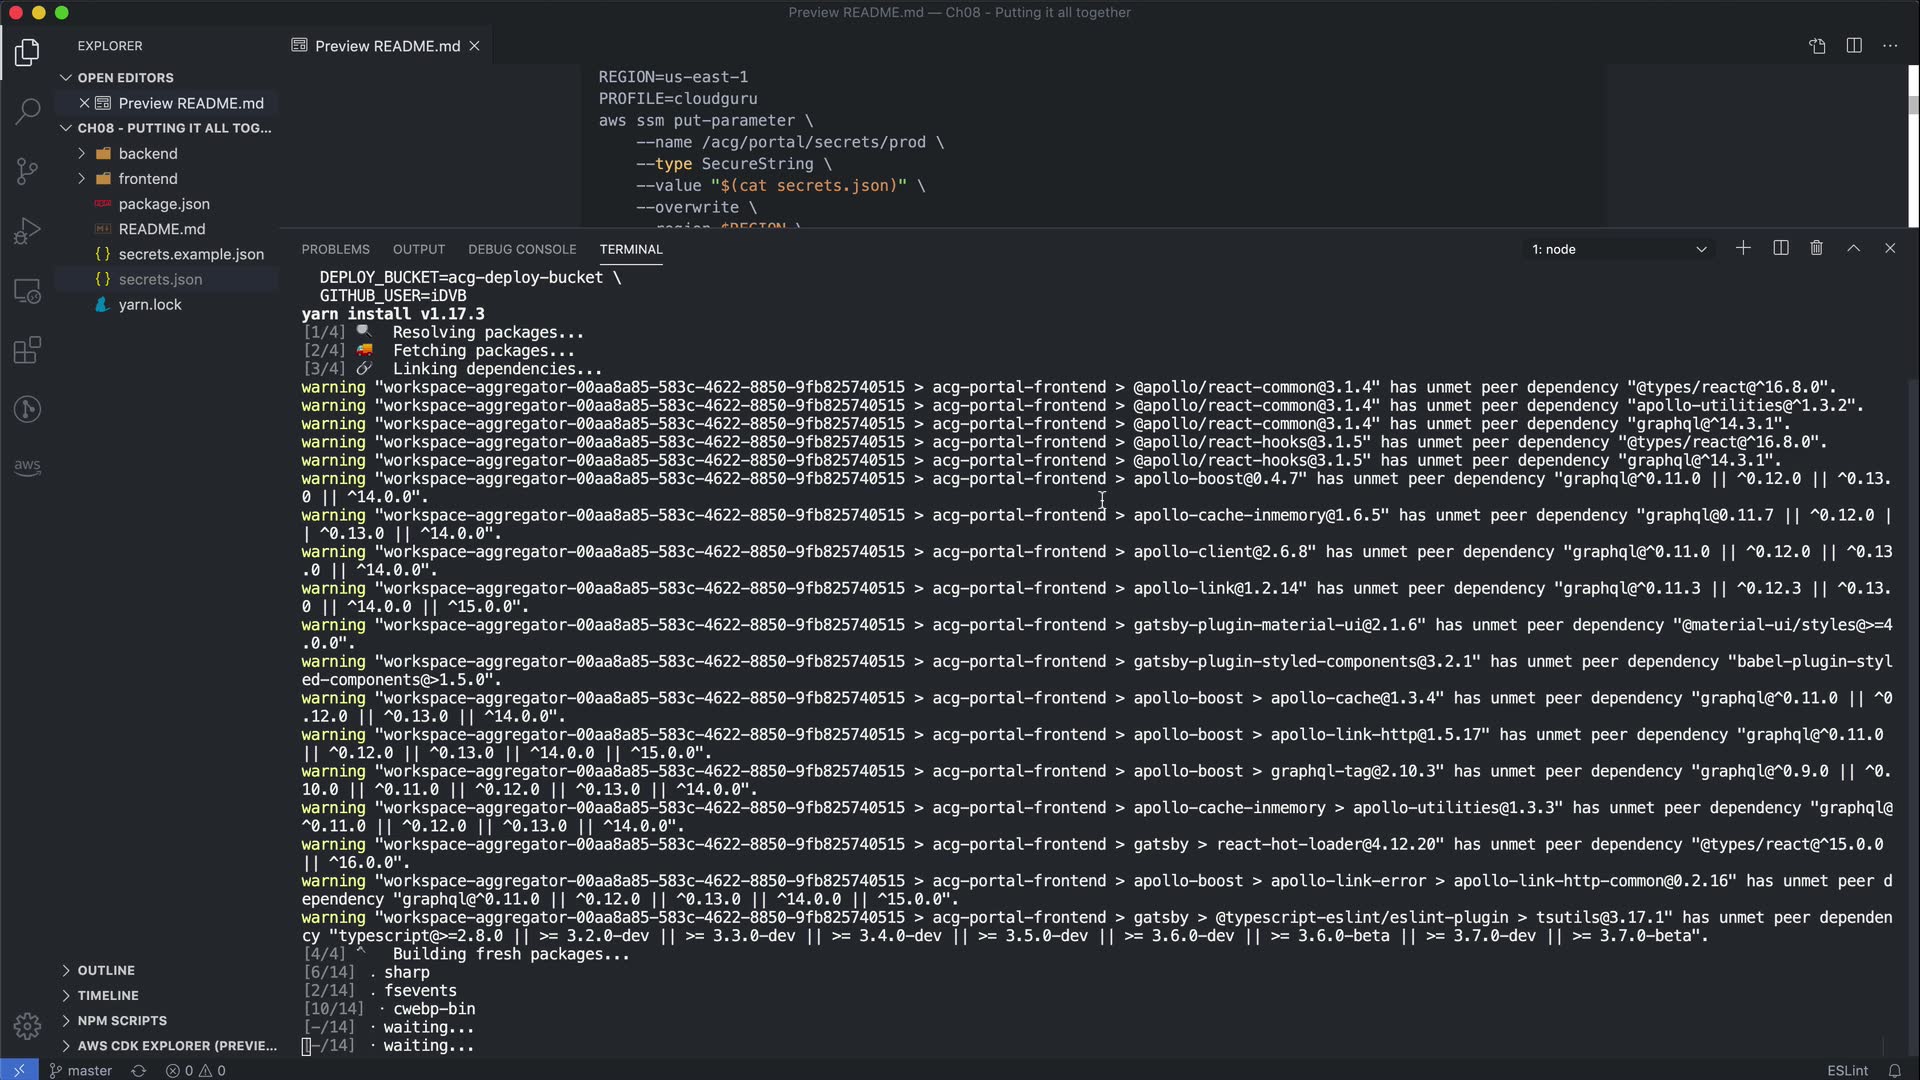Image resolution: width=1920 pixels, height=1080 pixels.
Task: Click ESLint status bar item
Action: tap(1847, 1070)
